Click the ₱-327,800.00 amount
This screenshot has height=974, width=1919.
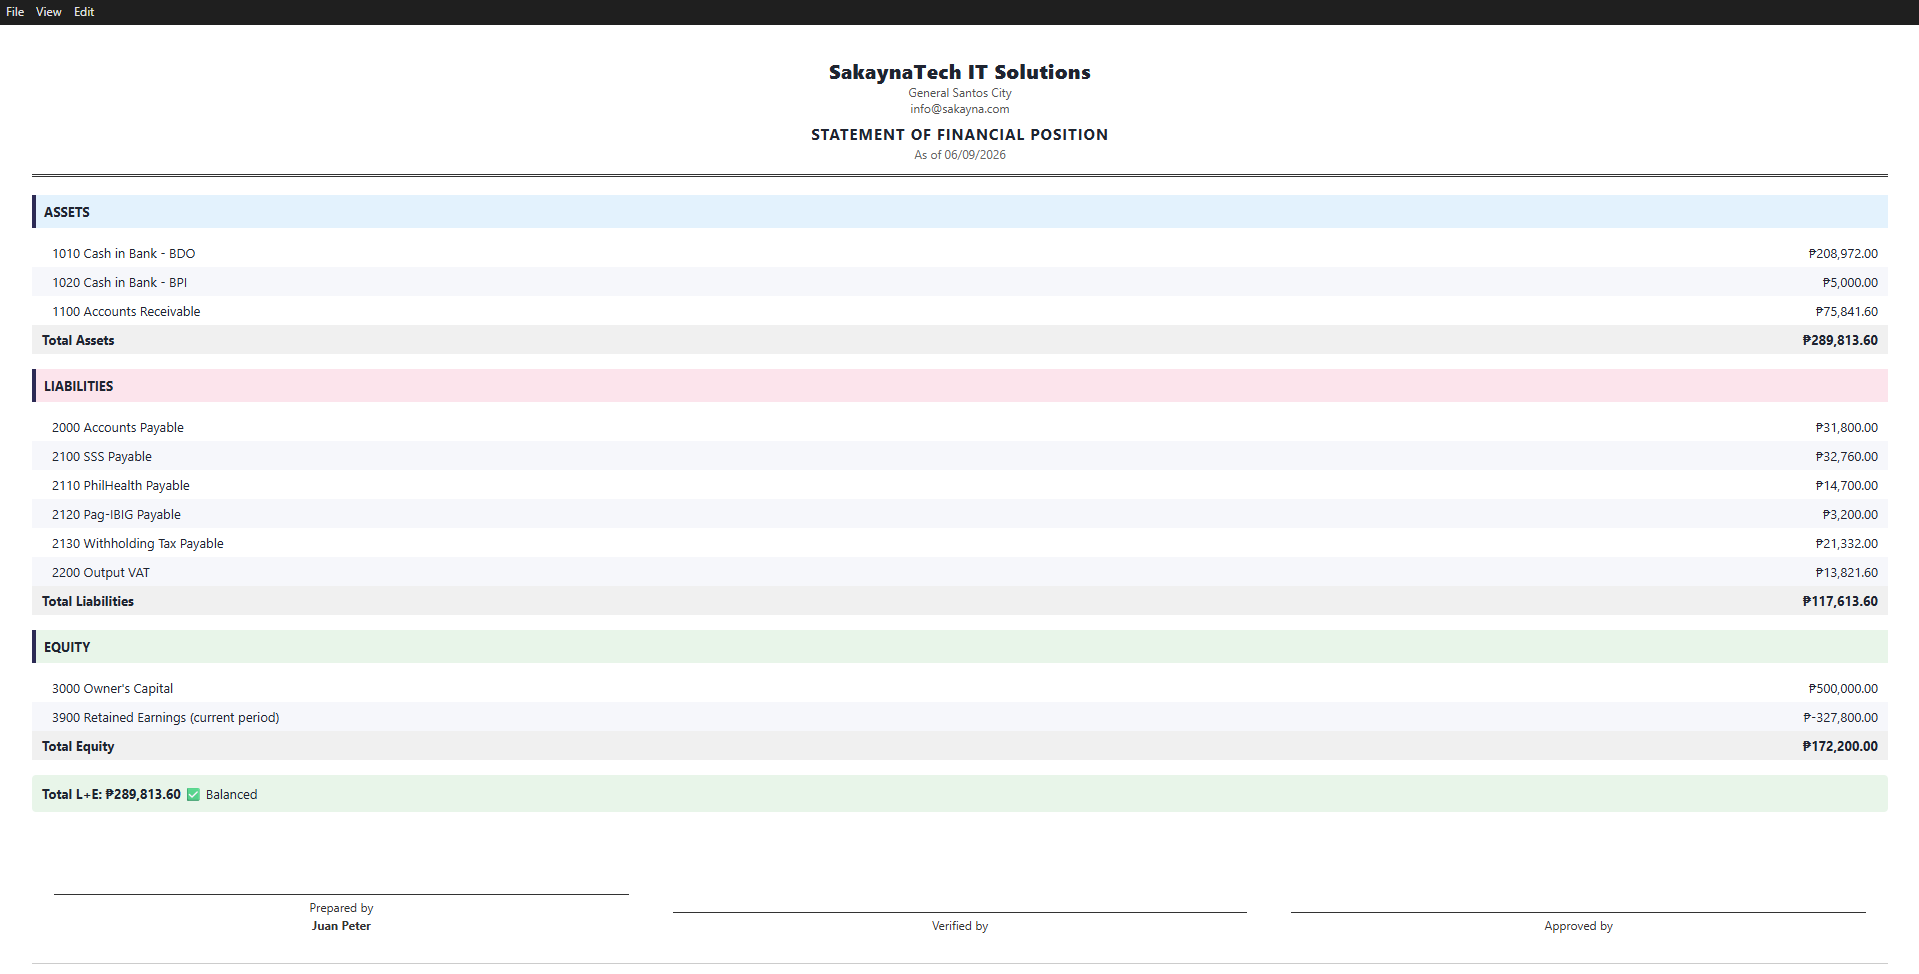[1841, 718]
